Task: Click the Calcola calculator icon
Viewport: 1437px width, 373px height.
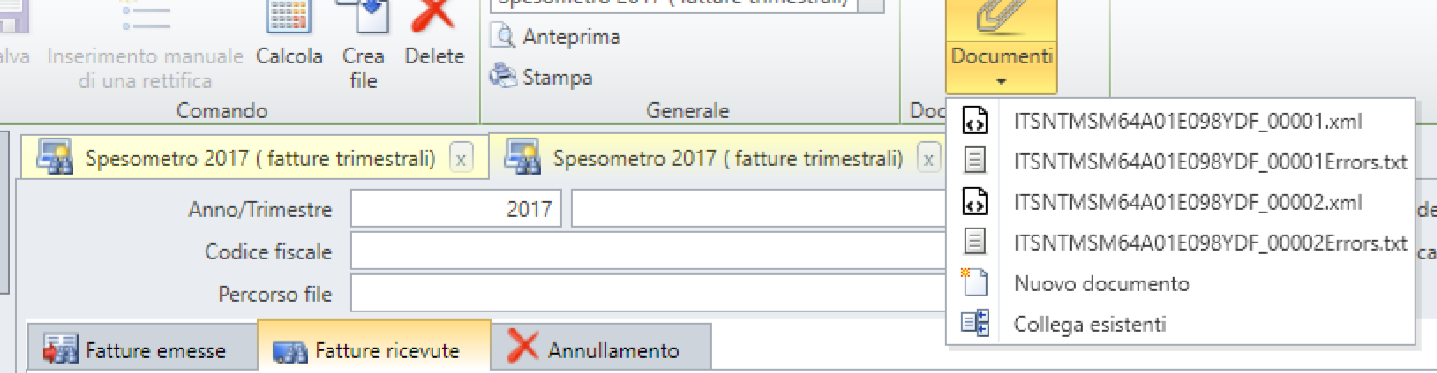Action: (289, 18)
